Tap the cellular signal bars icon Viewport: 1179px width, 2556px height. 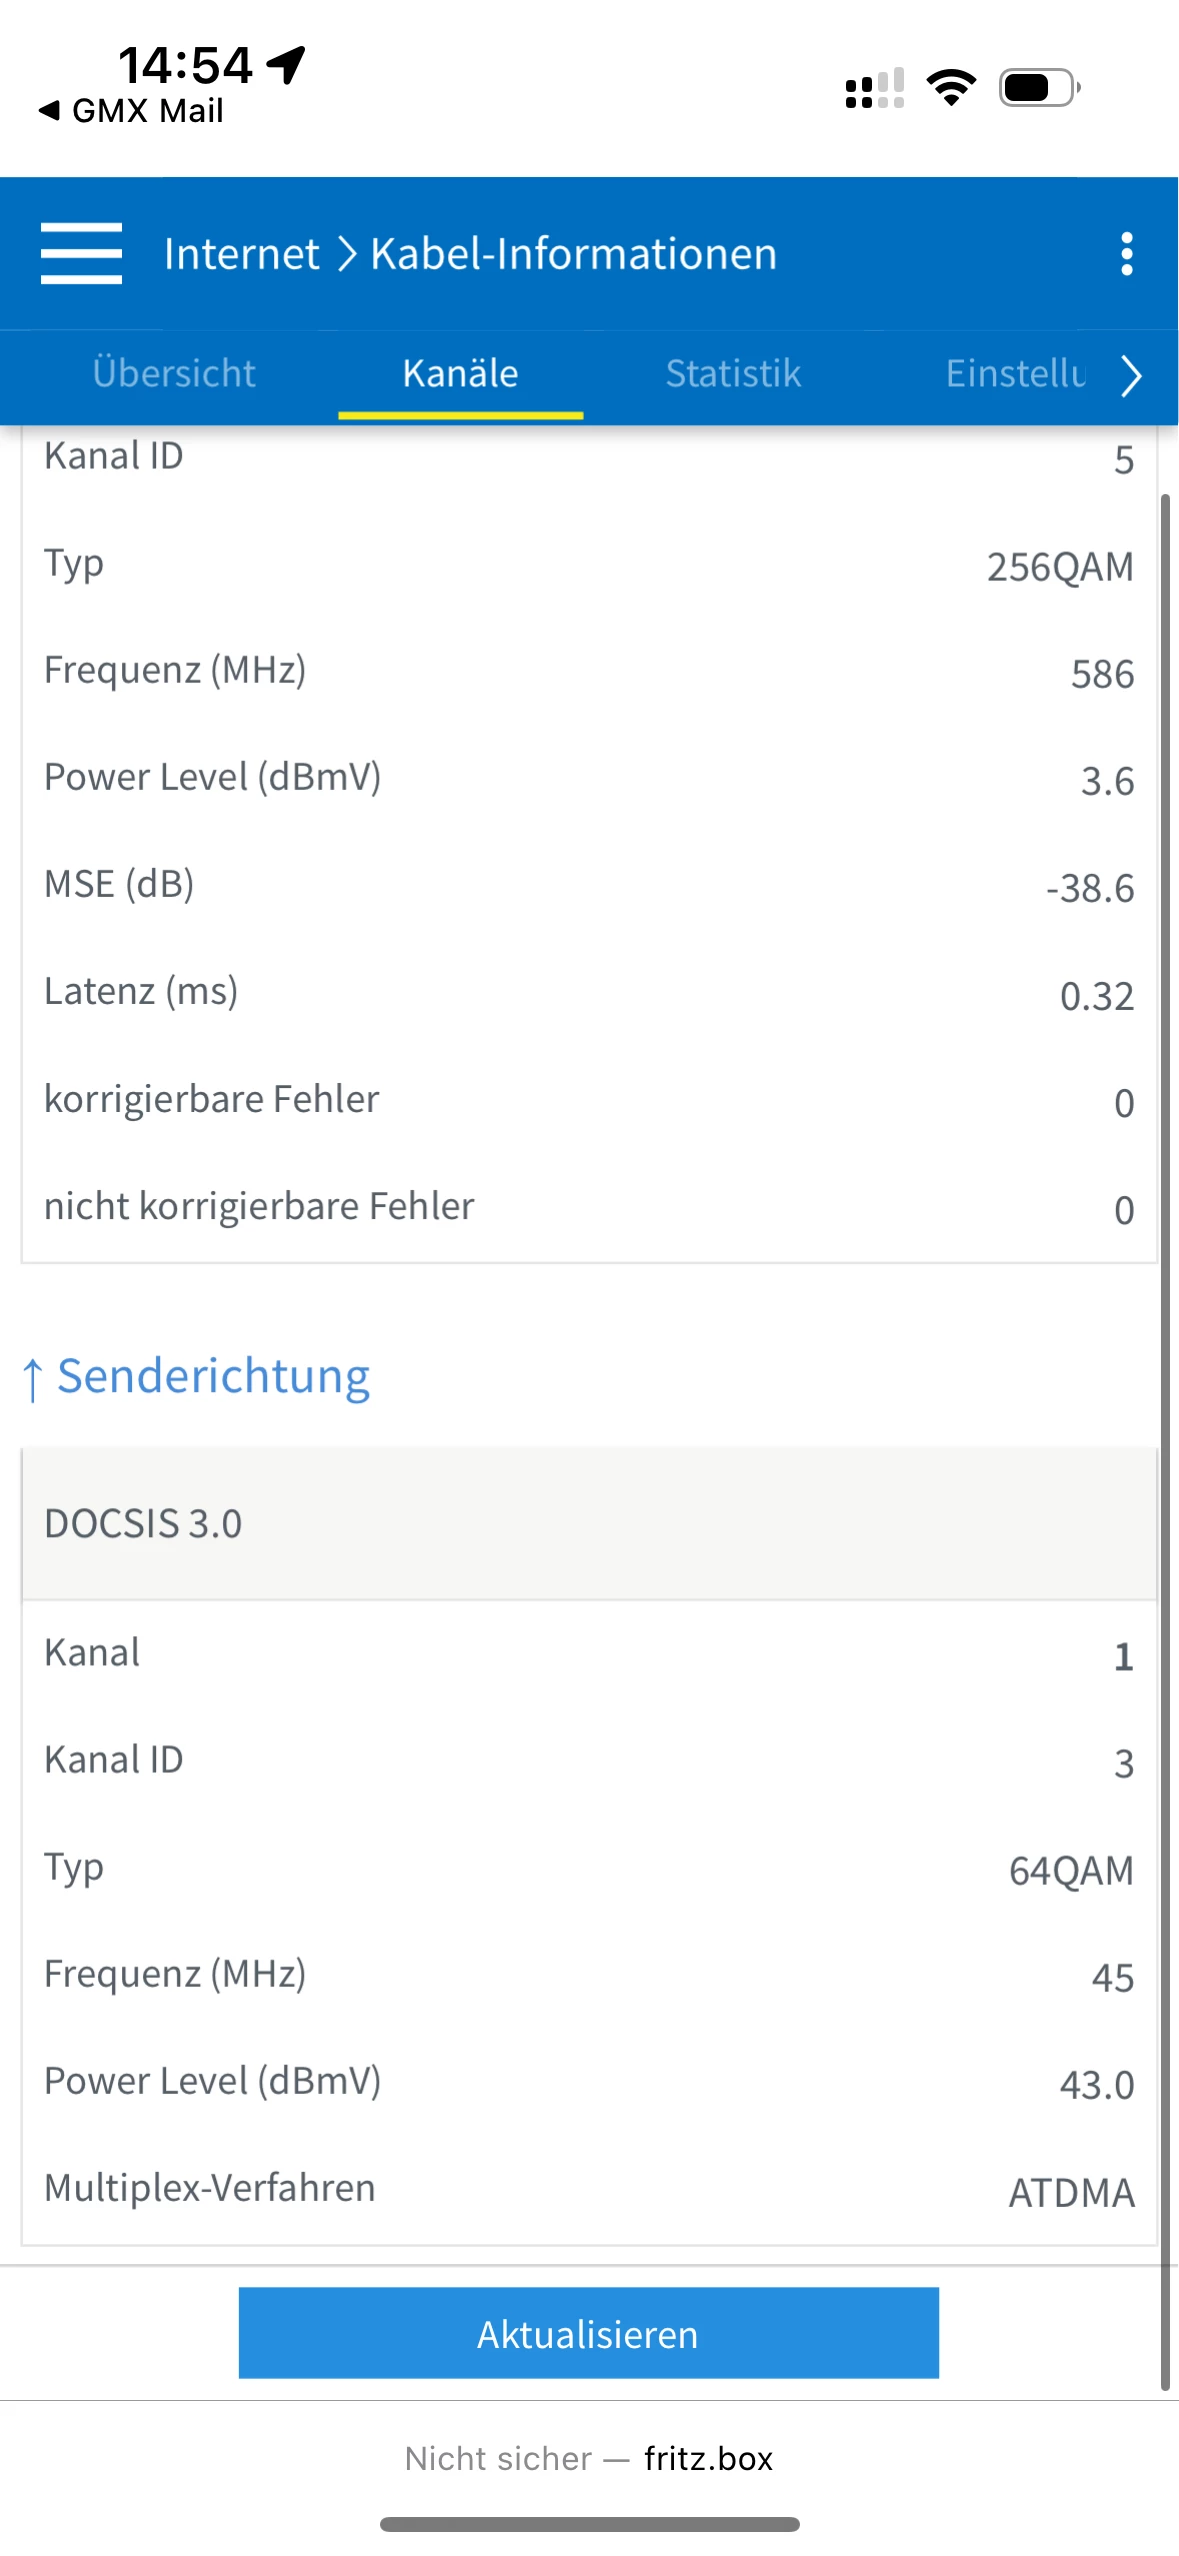coord(875,88)
